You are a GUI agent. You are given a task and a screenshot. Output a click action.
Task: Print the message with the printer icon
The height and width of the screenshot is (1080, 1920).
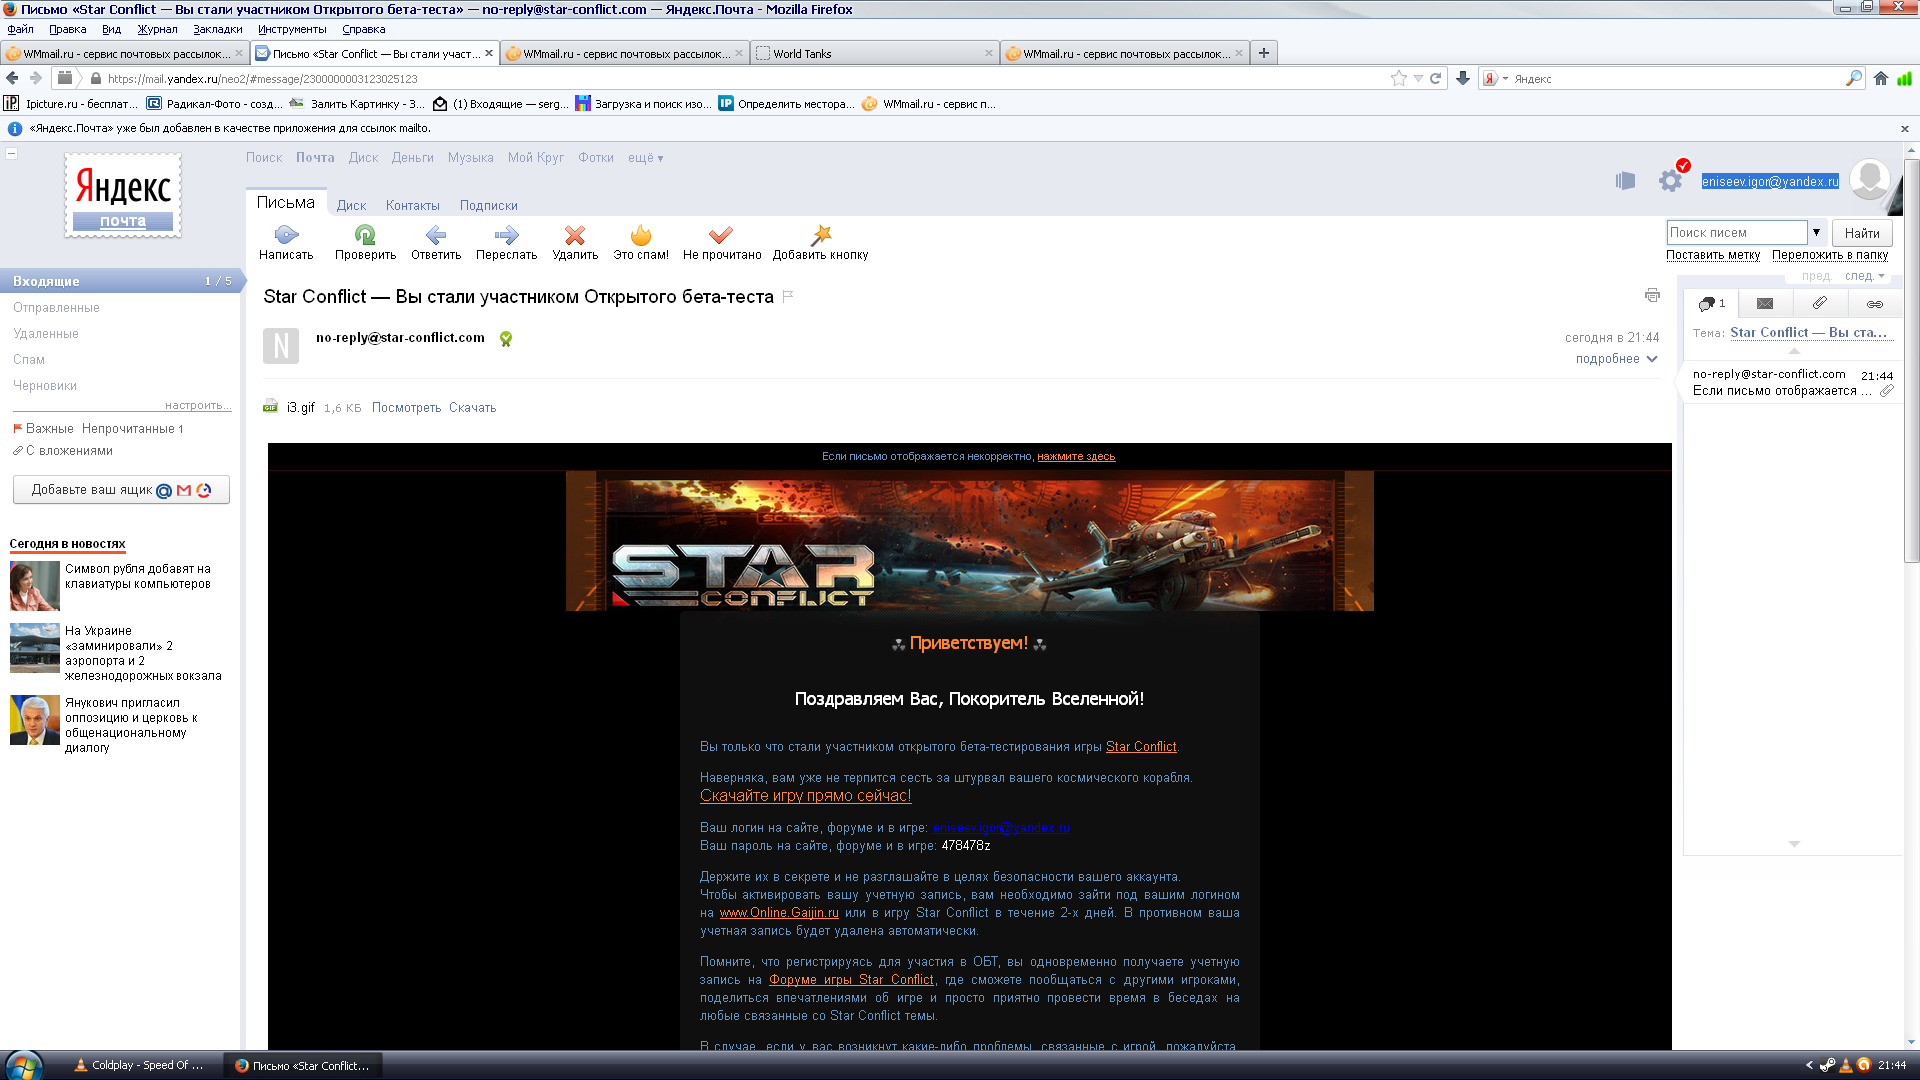(x=1652, y=295)
